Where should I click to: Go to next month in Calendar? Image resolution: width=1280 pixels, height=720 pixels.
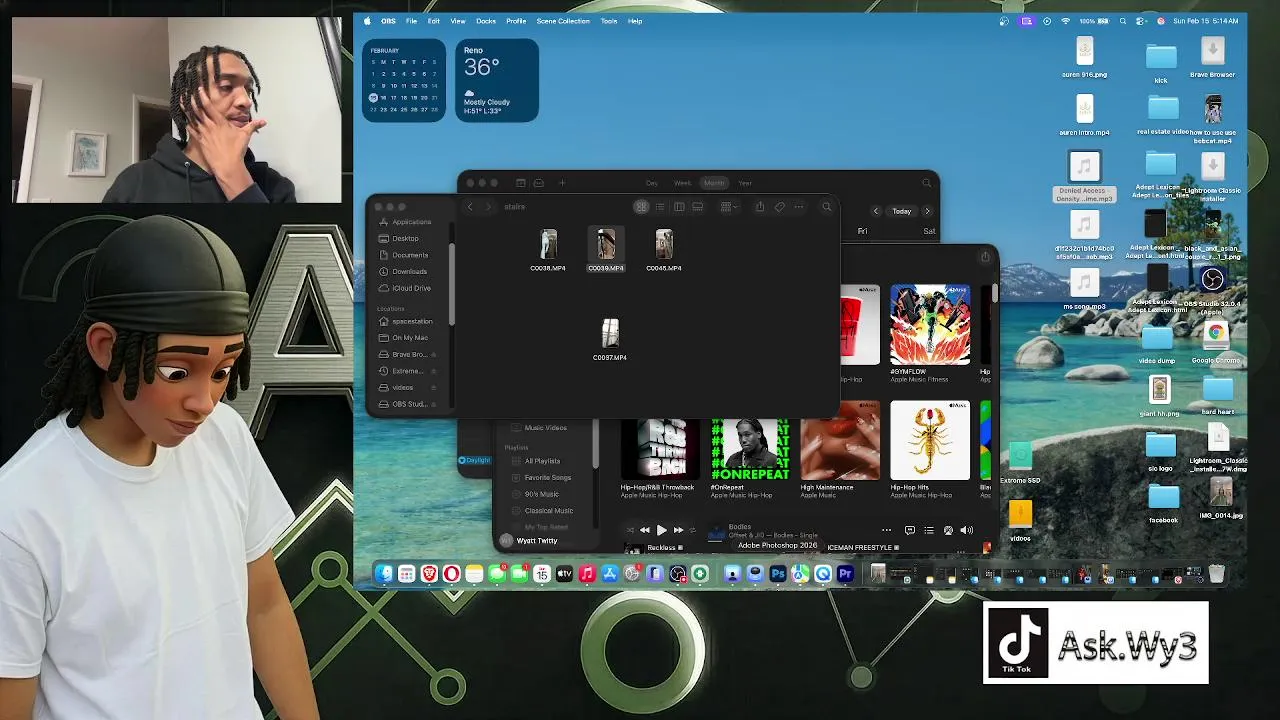point(927,211)
